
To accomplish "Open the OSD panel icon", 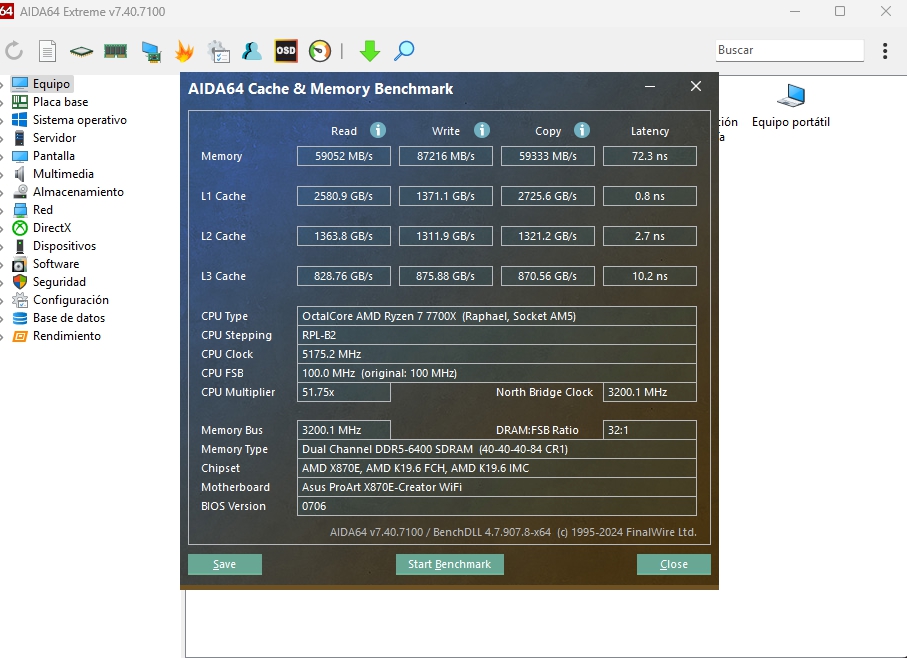I will point(286,51).
